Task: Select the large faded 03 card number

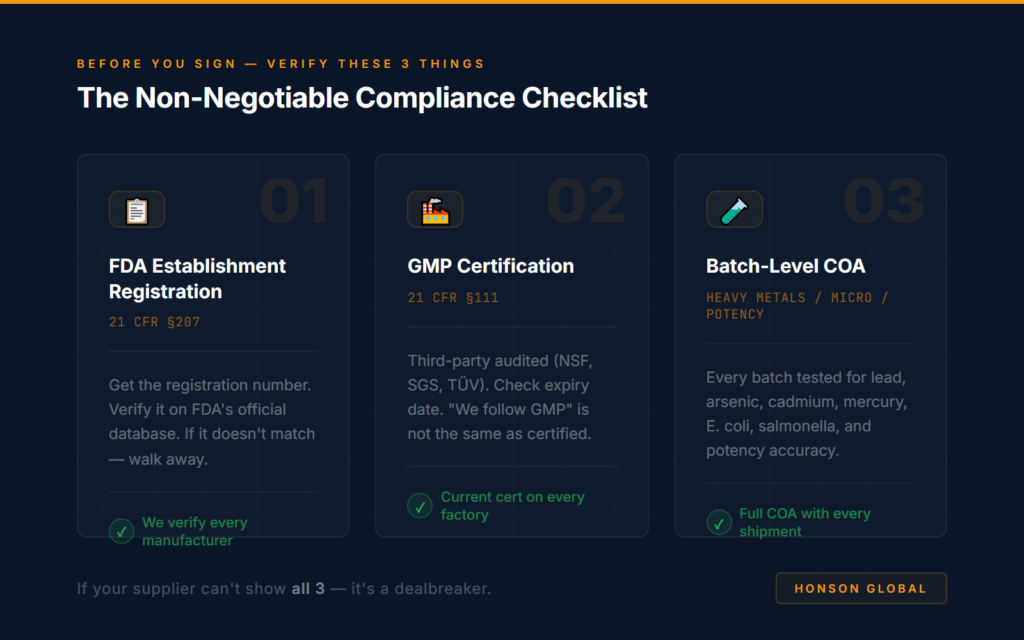Action: [x=884, y=201]
